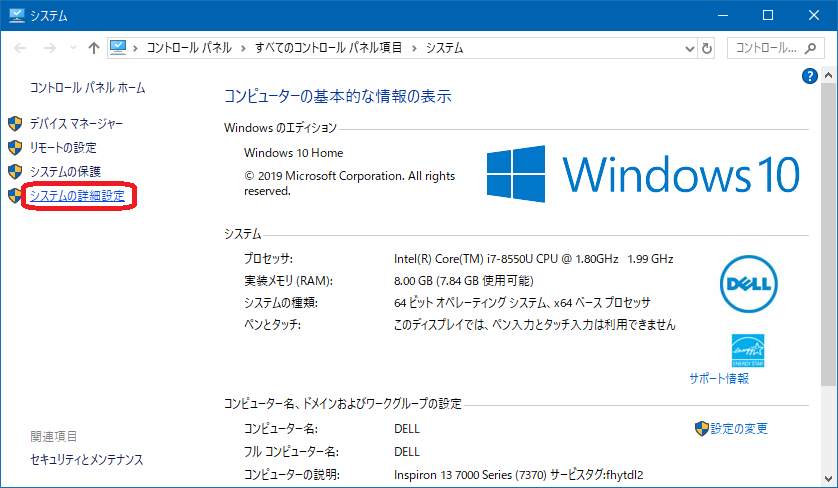Open Help with the blue question mark icon
Image resolution: width=838 pixels, height=488 pixels.
coord(810,76)
